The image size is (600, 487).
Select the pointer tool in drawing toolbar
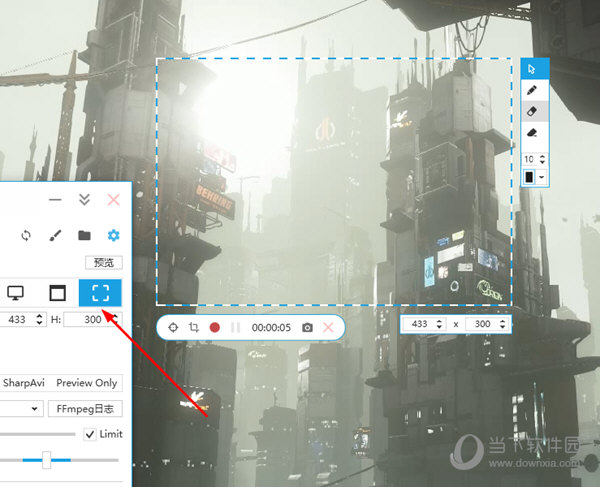click(x=534, y=69)
